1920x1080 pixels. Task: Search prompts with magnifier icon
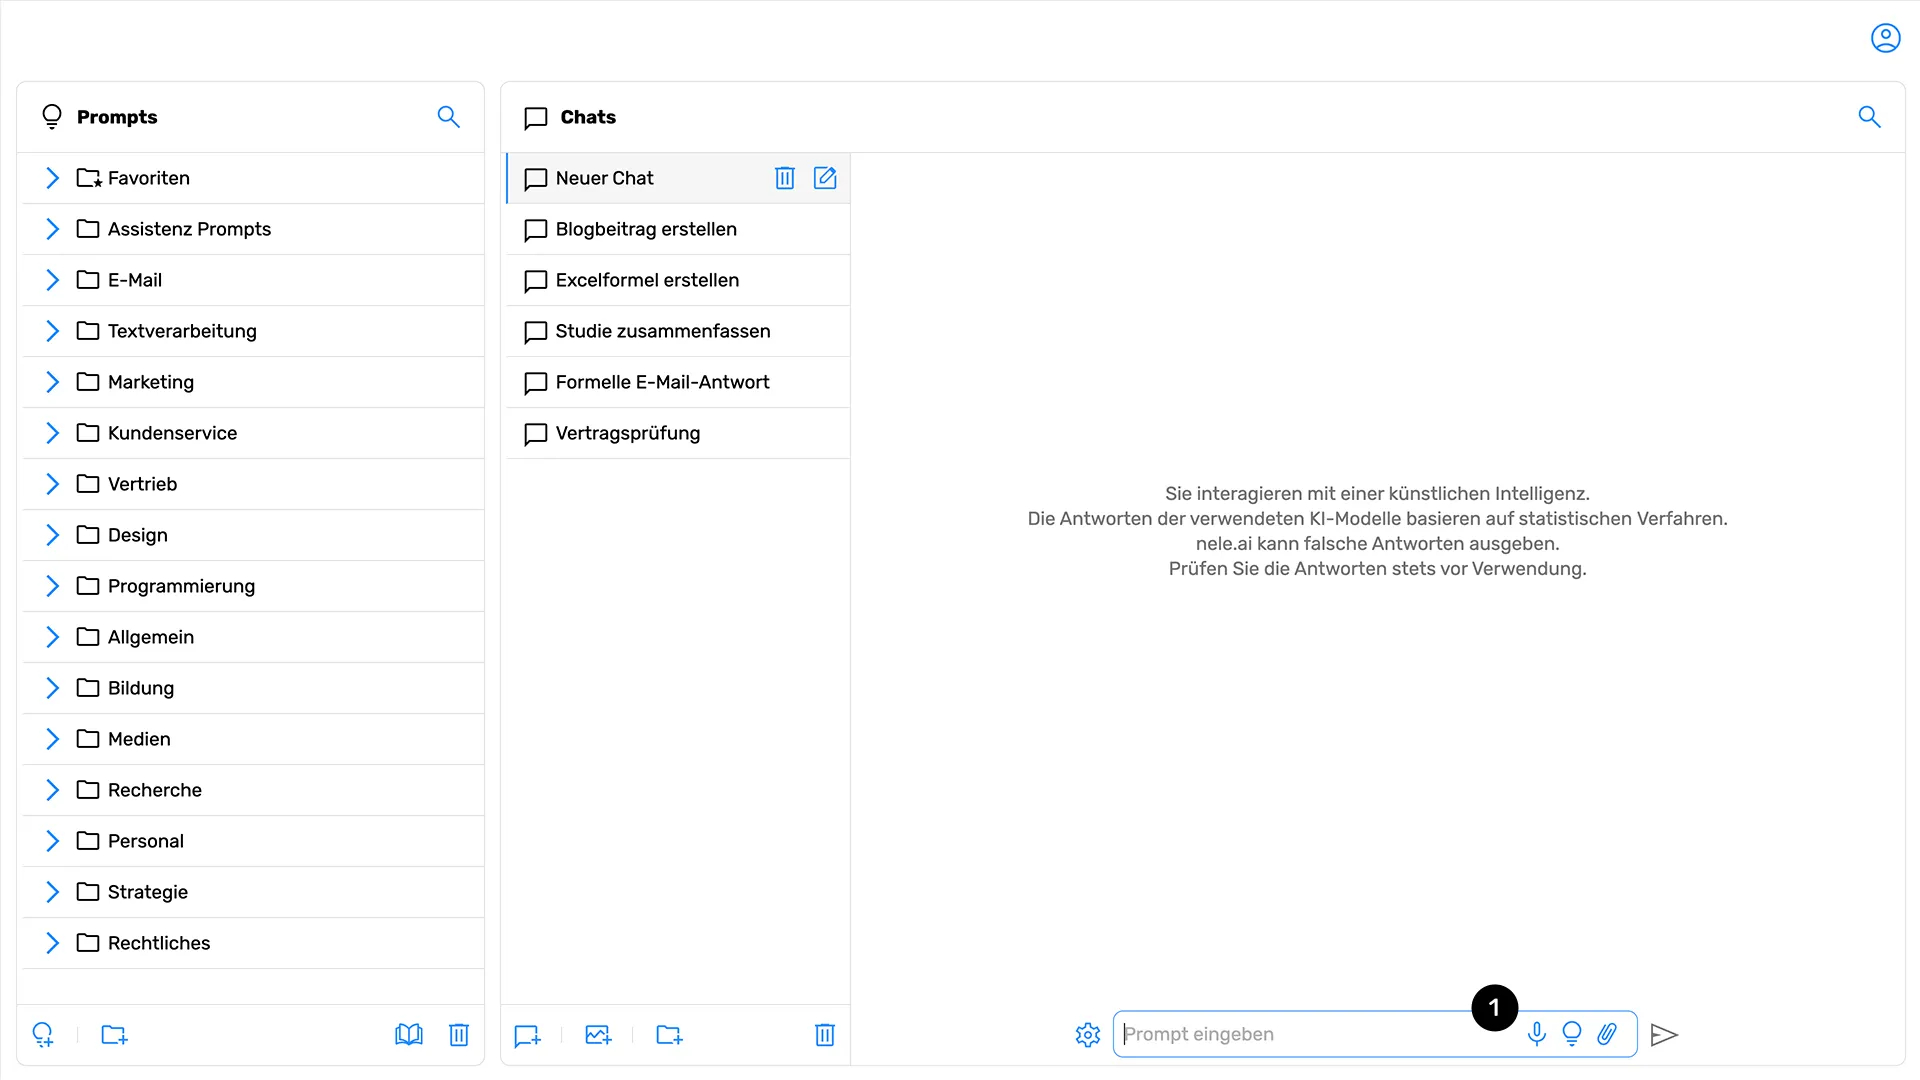coord(449,117)
